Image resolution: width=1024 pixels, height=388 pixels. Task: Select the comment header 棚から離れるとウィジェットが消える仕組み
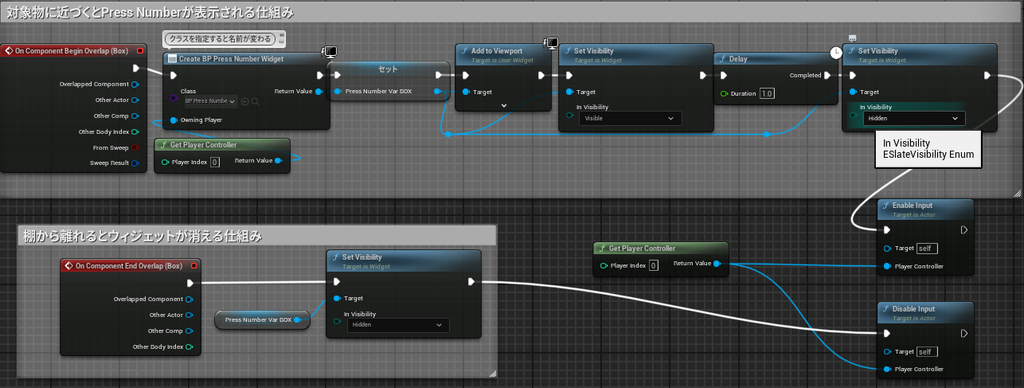pyautogui.click(x=142, y=236)
